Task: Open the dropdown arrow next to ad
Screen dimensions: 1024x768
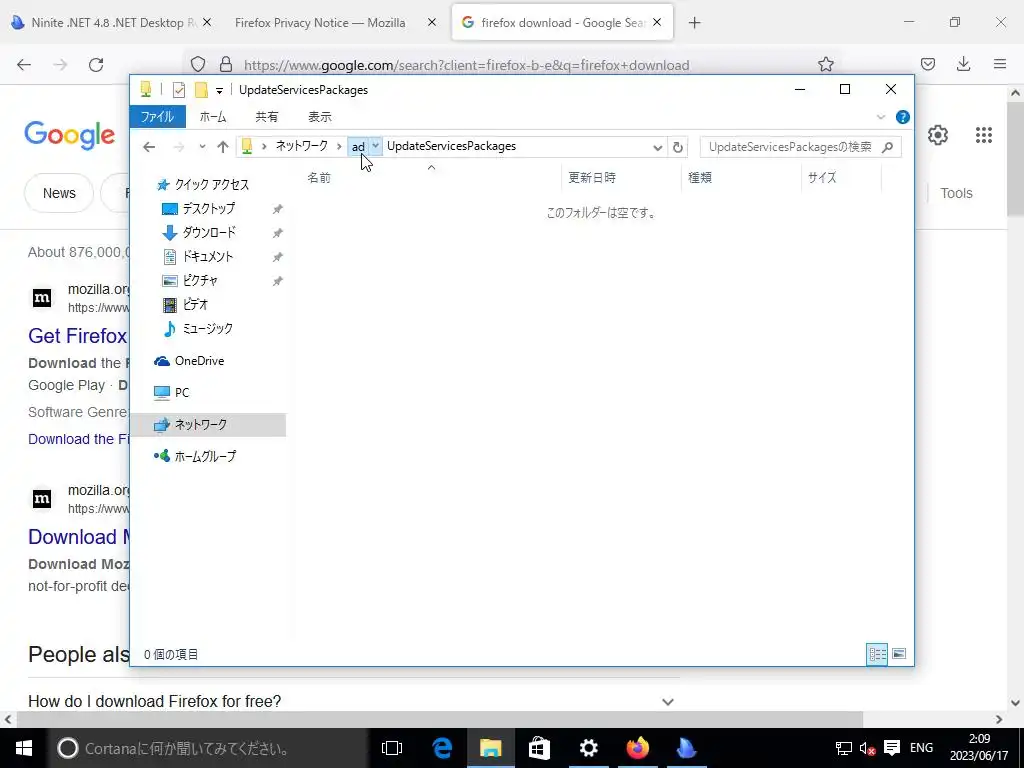Action: coord(376,146)
